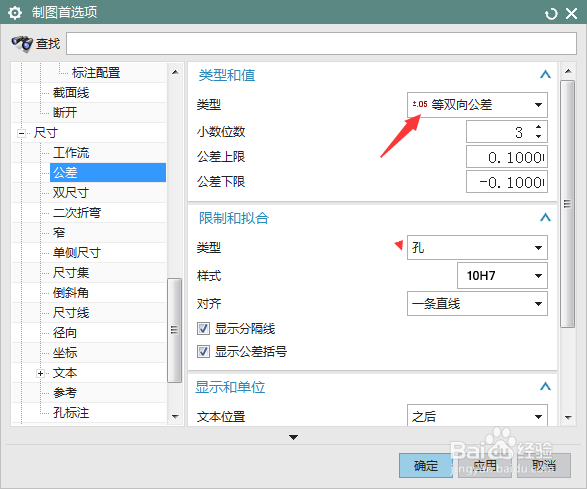The image size is (587, 489).
Task: Collapse the 显示和单位 section
Action: [545, 386]
